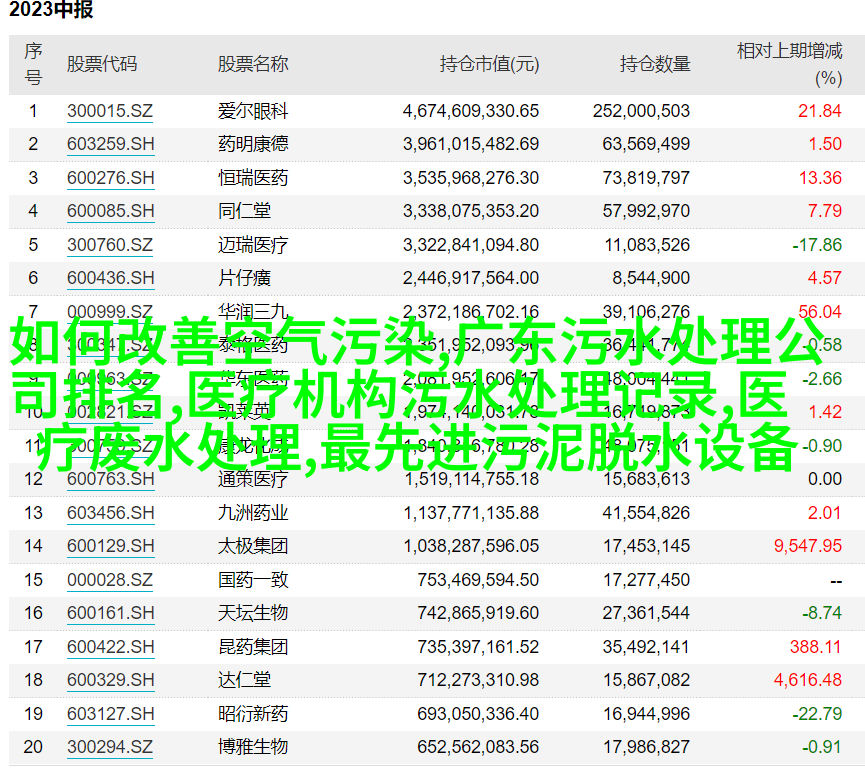Click the stock name 片仔癀
This screenshot has width=865, height=776.
point(244,278)
